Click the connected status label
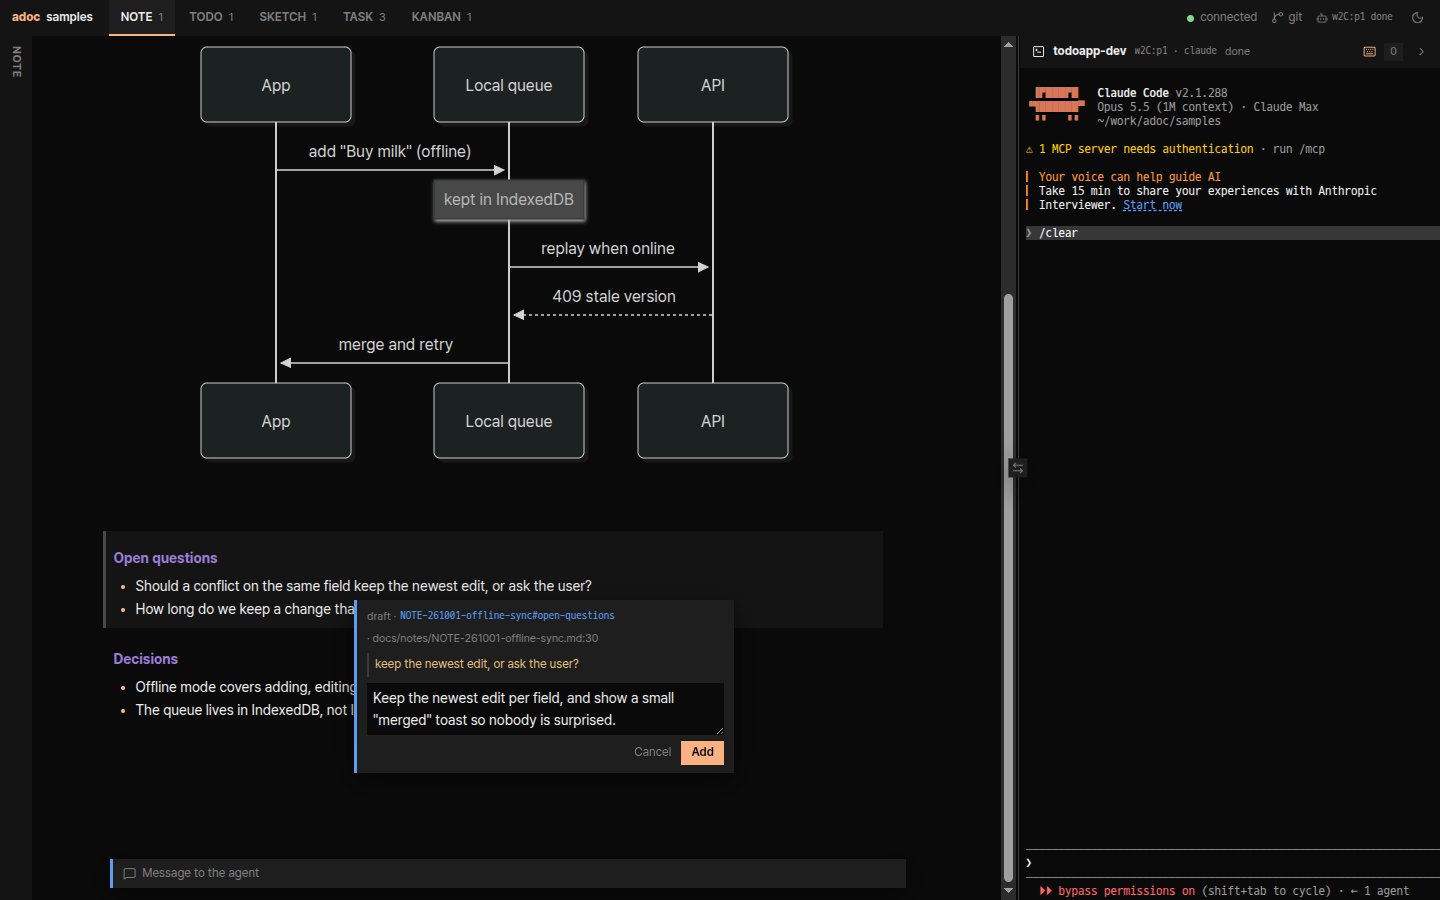Image resolution: width=1440 pixels, height=900 pixels. coord(1229,17)
